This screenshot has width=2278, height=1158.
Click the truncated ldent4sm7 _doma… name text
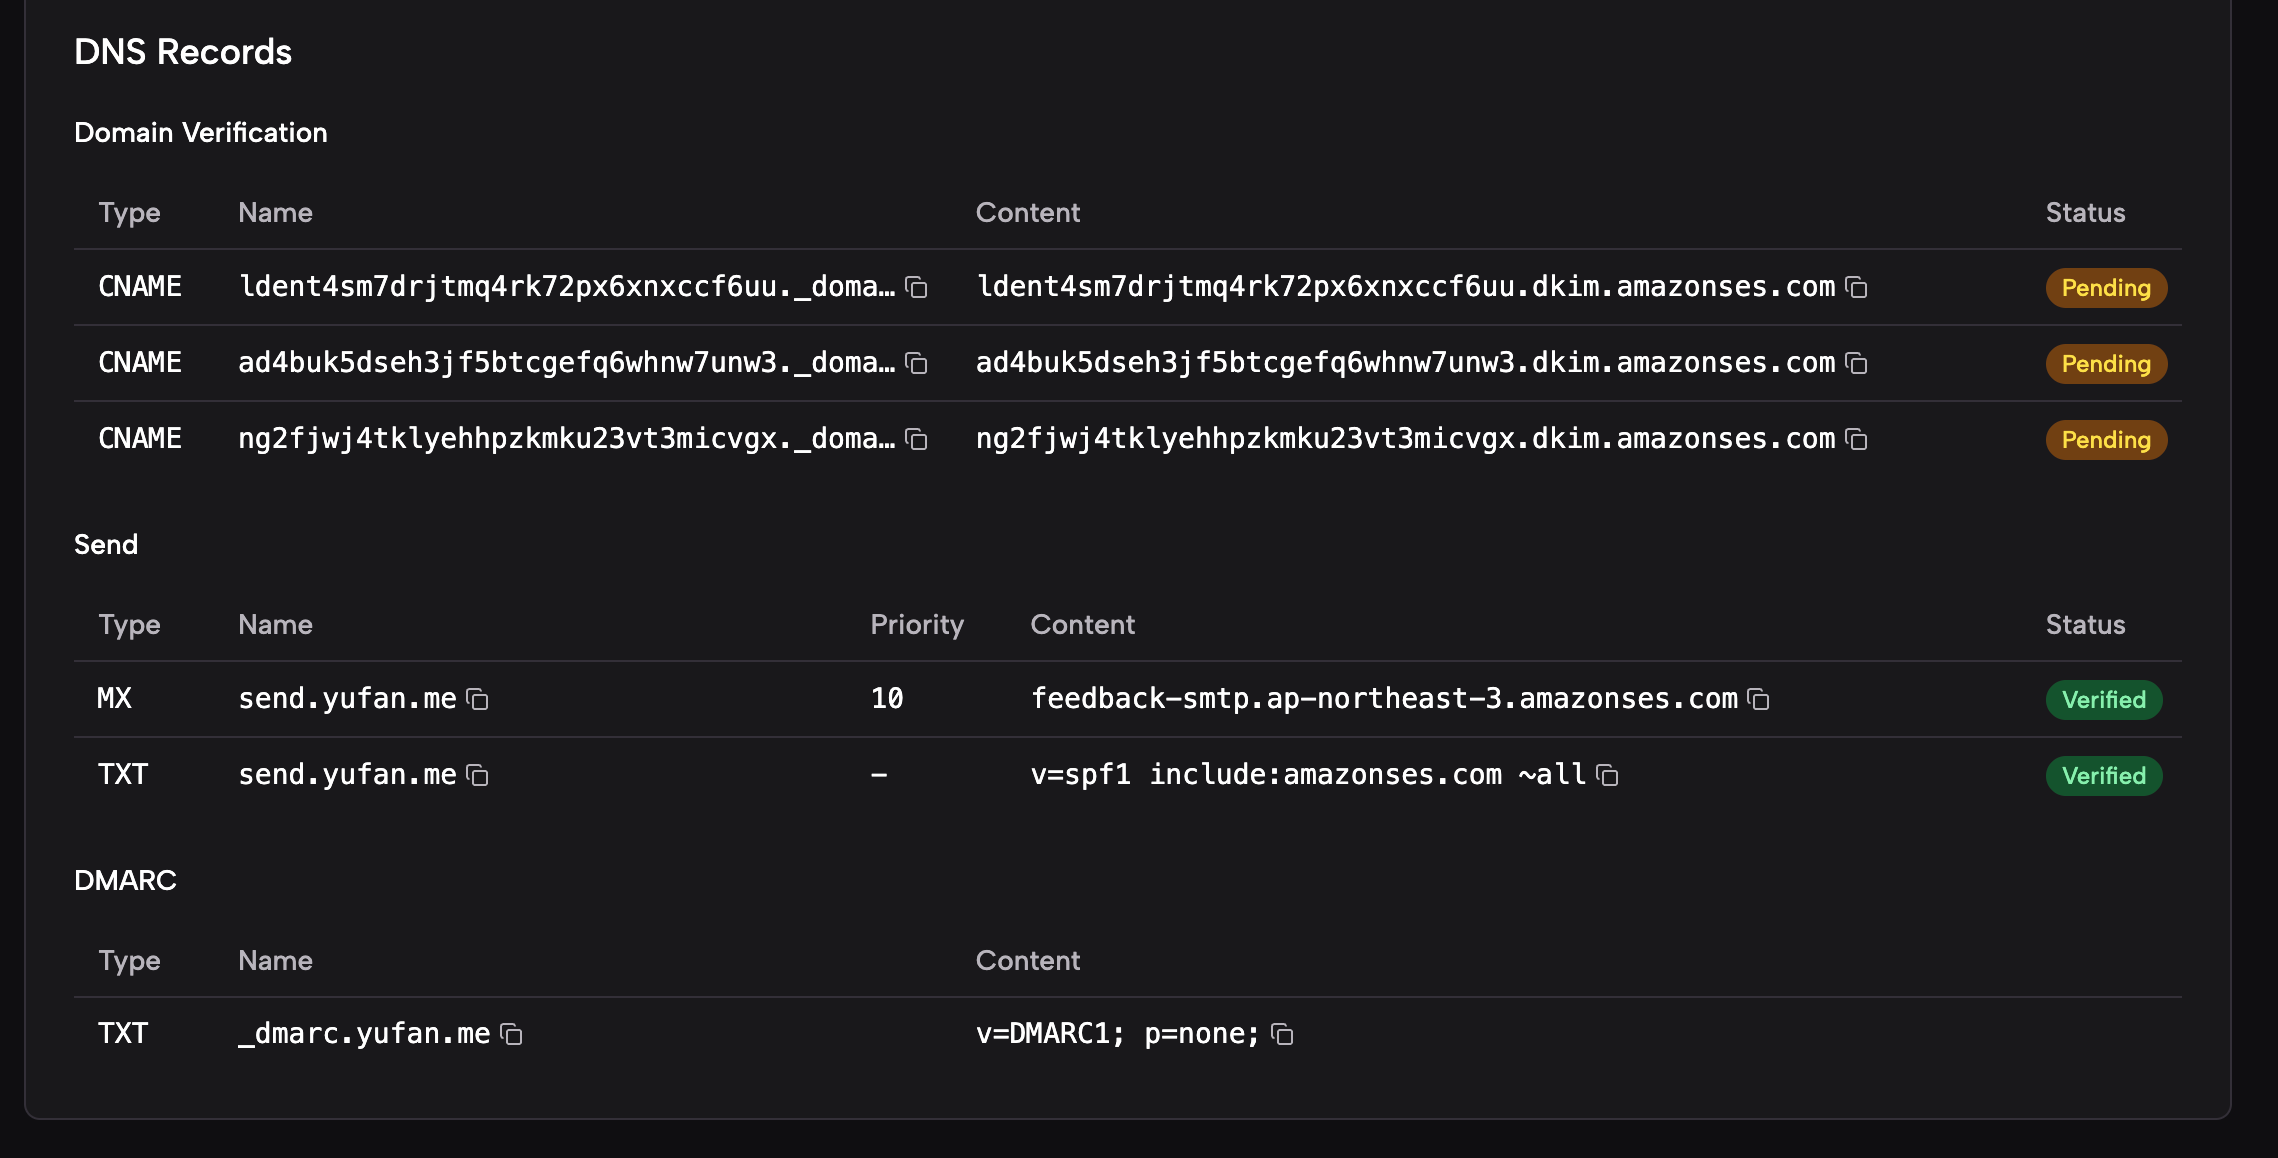click(x=567, y=287)
